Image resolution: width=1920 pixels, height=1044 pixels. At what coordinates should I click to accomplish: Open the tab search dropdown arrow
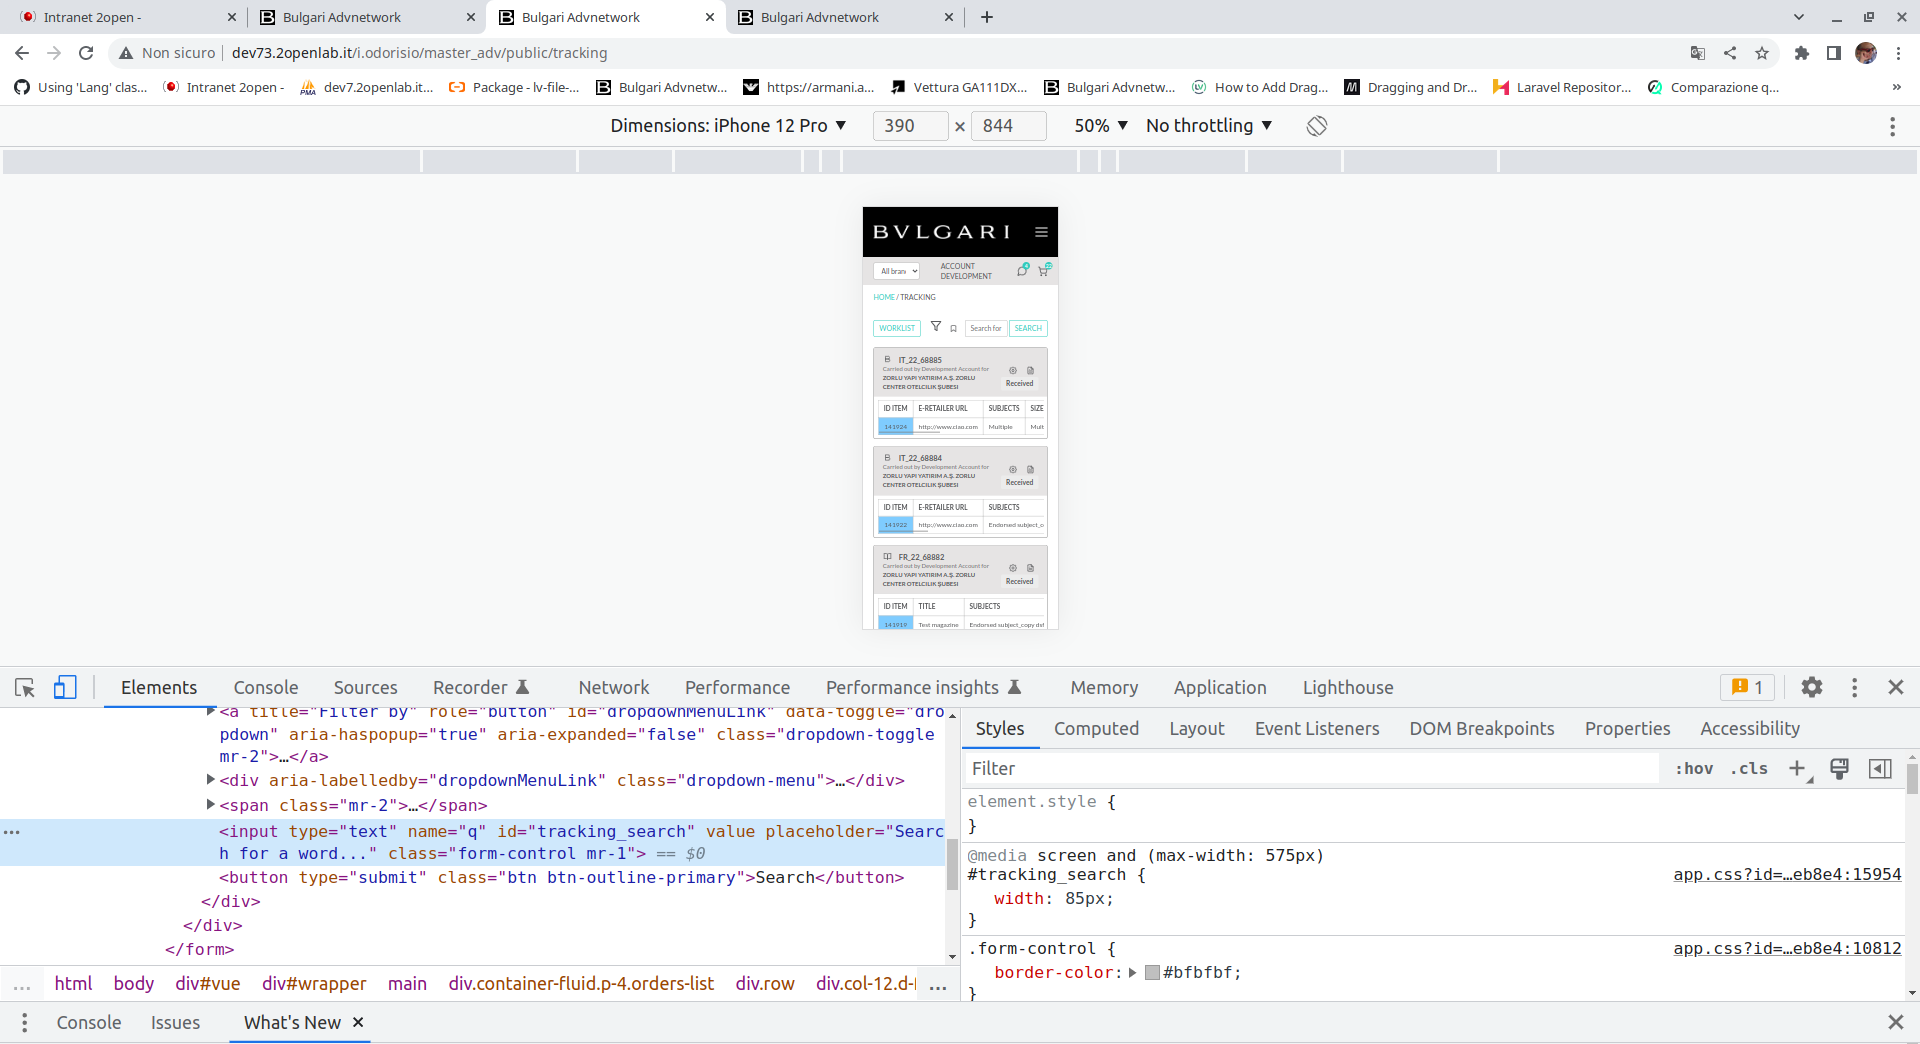1799,17
